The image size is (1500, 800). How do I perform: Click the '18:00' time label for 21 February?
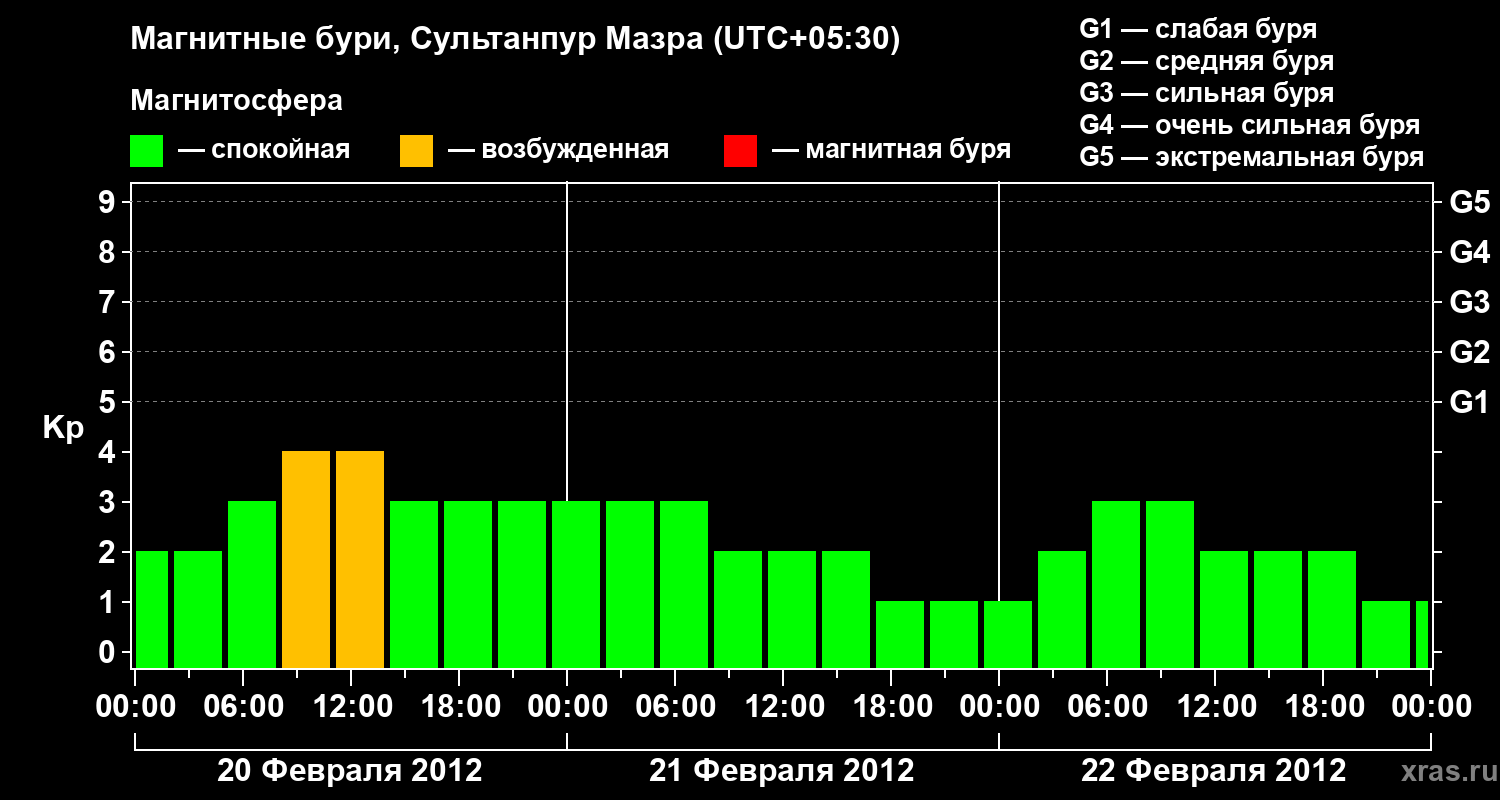[891, 706]
